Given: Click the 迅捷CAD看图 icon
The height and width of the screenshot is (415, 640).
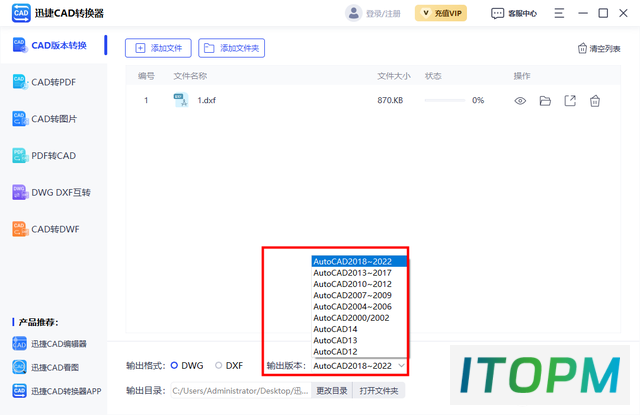Looking at the screenshot, I should (x=20, y=367).
